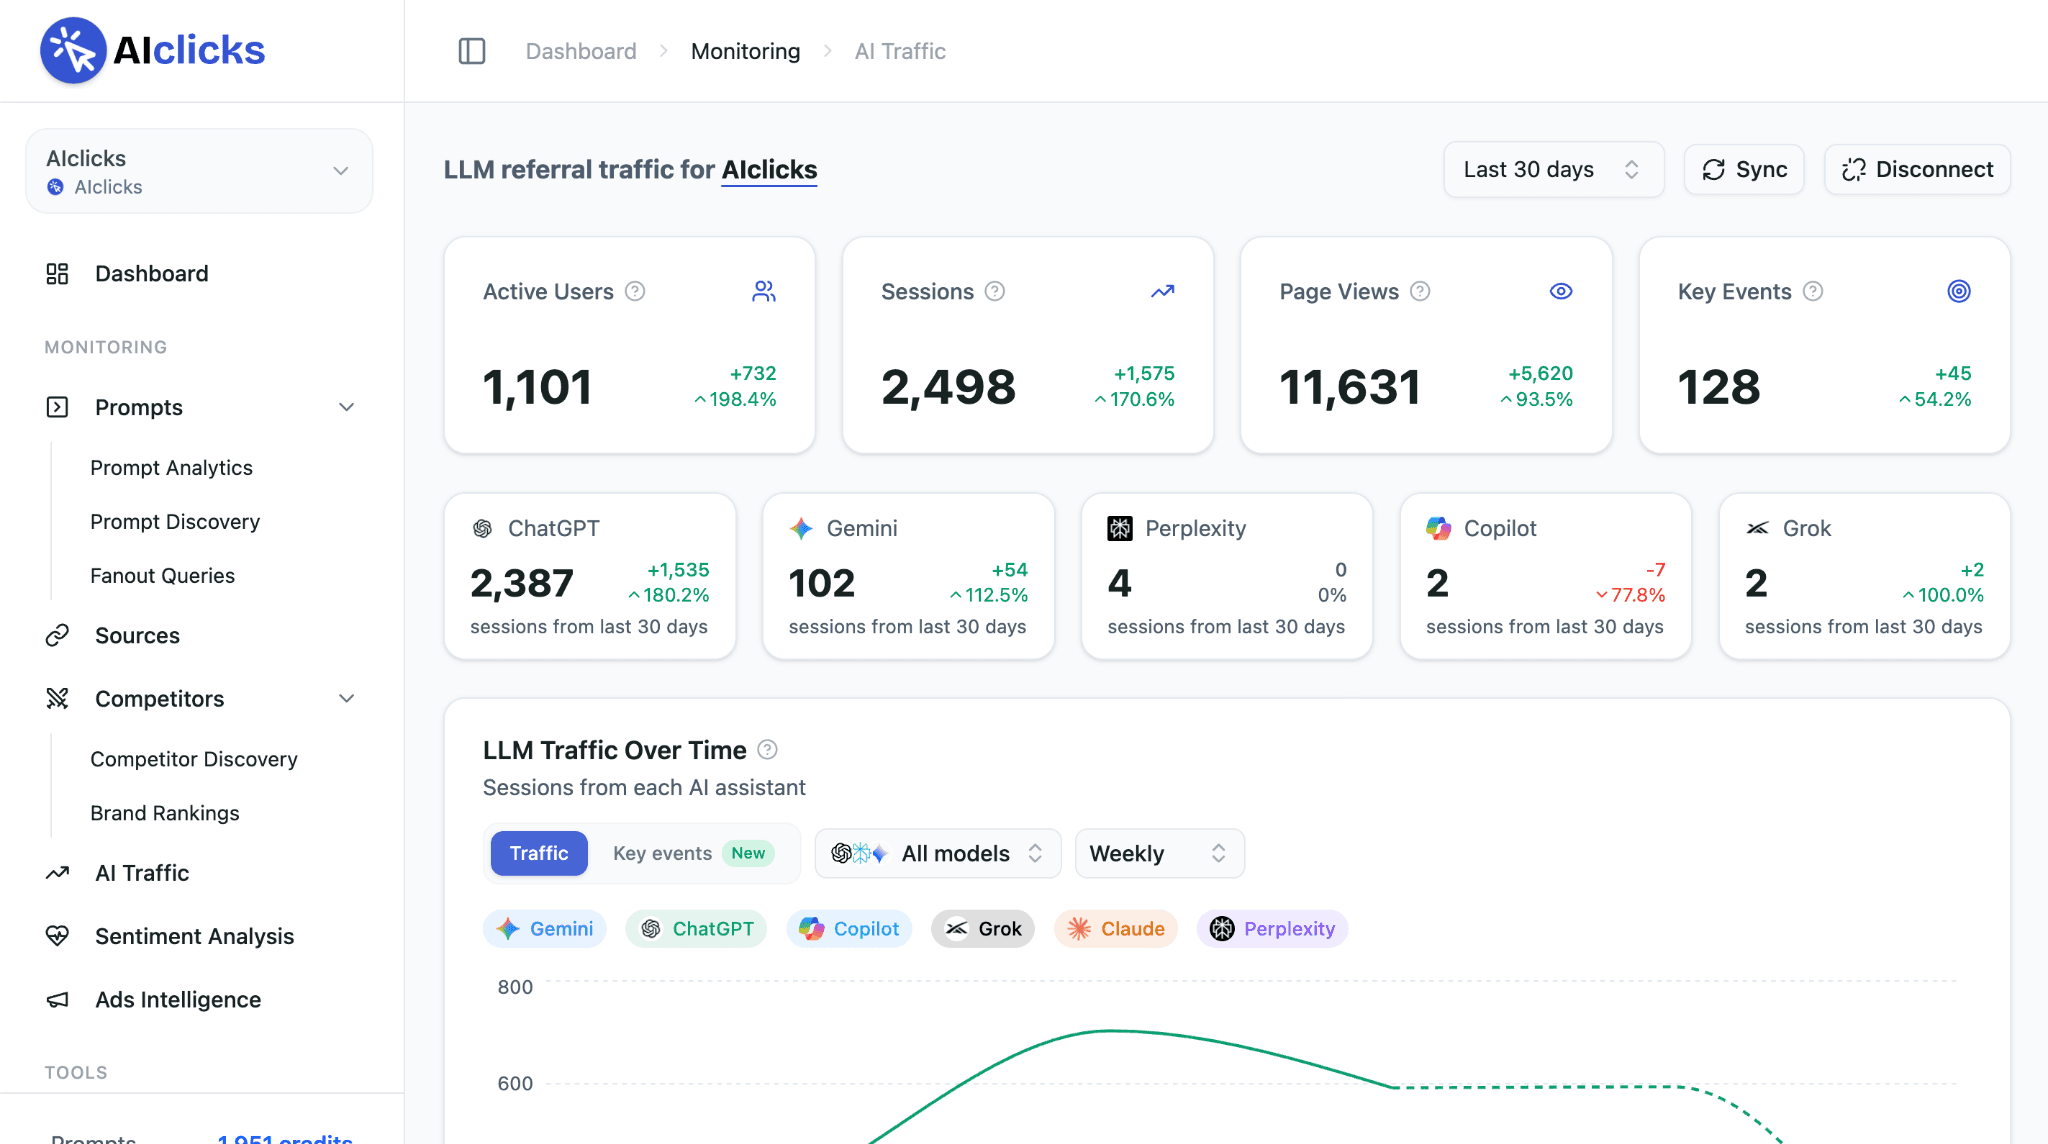The image size is (2048, 1144).
Task: Click the LLM Traffic Over Time help icon
Action: tap(768, 749)
